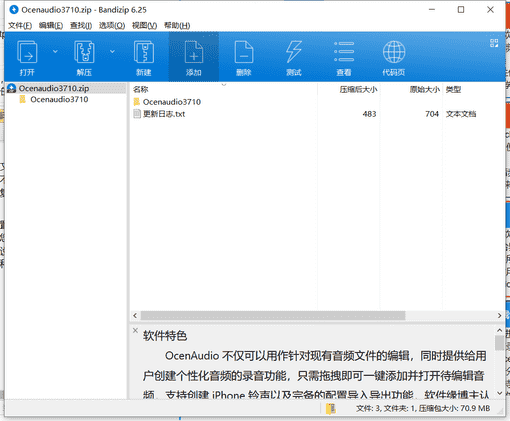
Task: Click the 添加 (Add files) toolbar icon
Action: click(x=194, y=52)
